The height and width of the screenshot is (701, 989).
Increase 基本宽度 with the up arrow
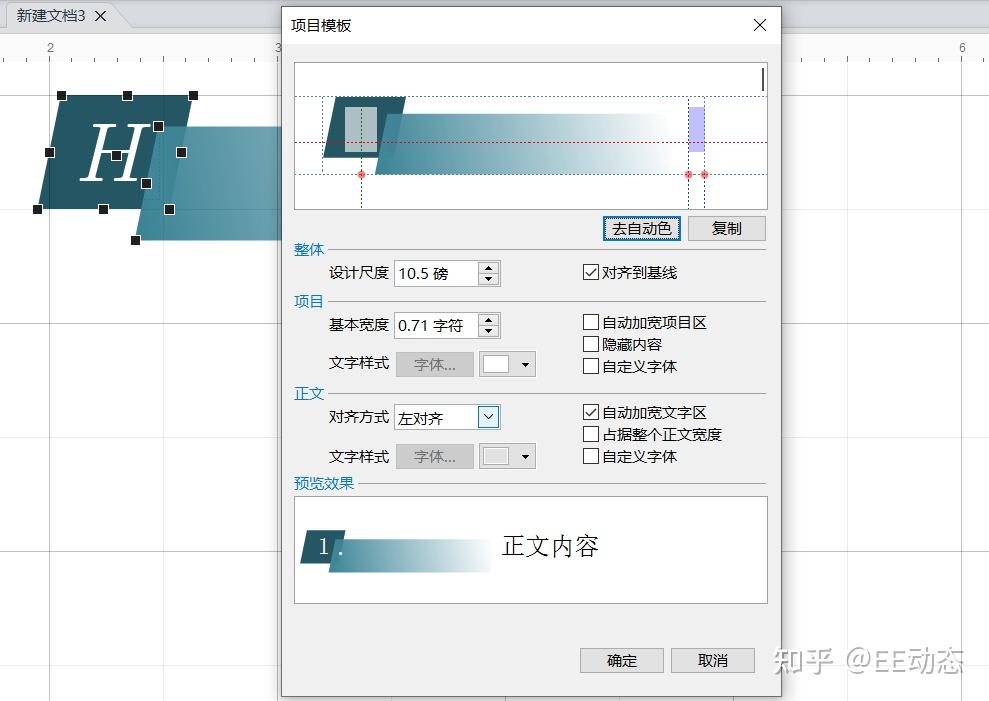(x=489, y=320)
